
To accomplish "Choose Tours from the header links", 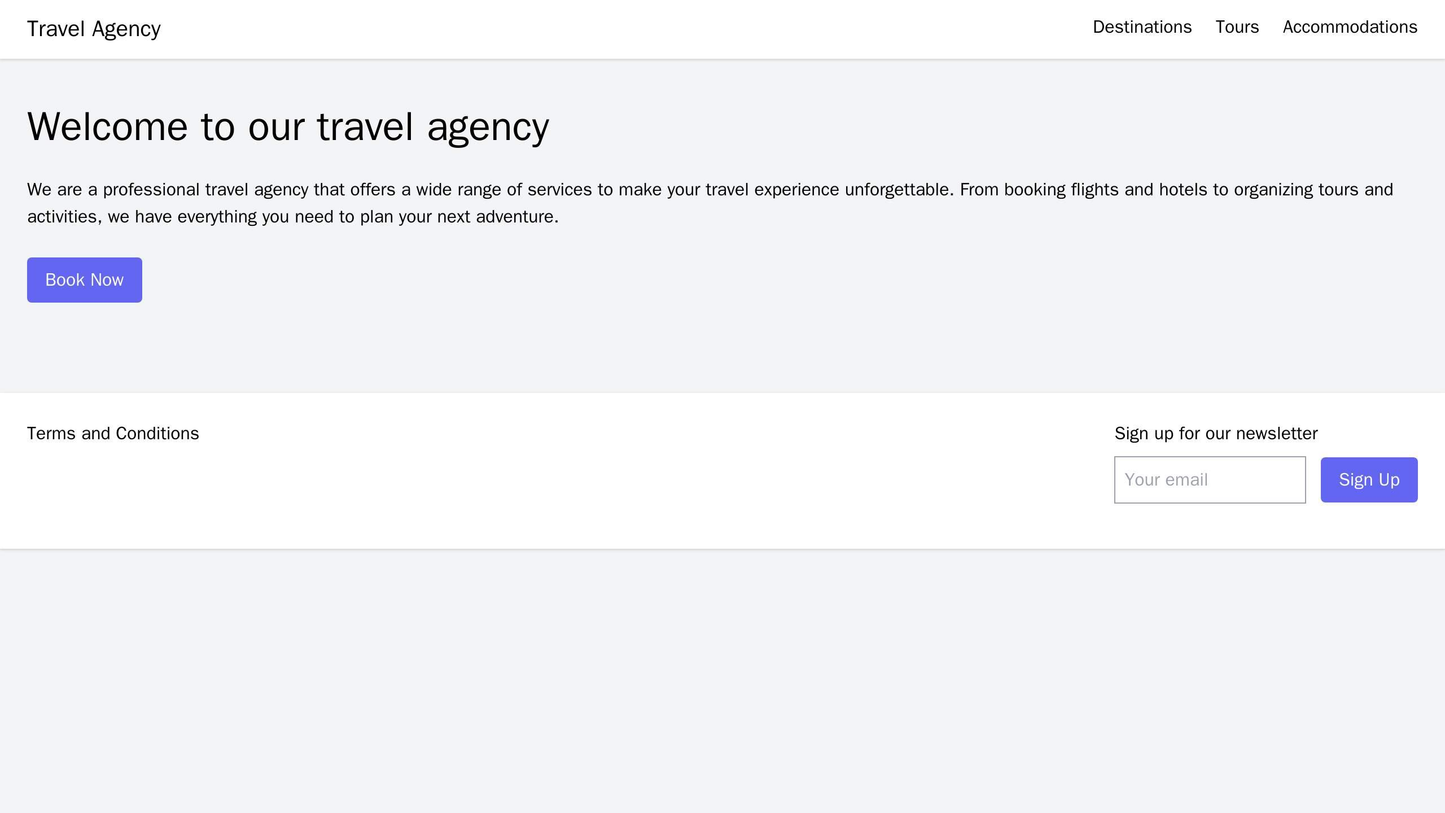I will point(1236,27).
